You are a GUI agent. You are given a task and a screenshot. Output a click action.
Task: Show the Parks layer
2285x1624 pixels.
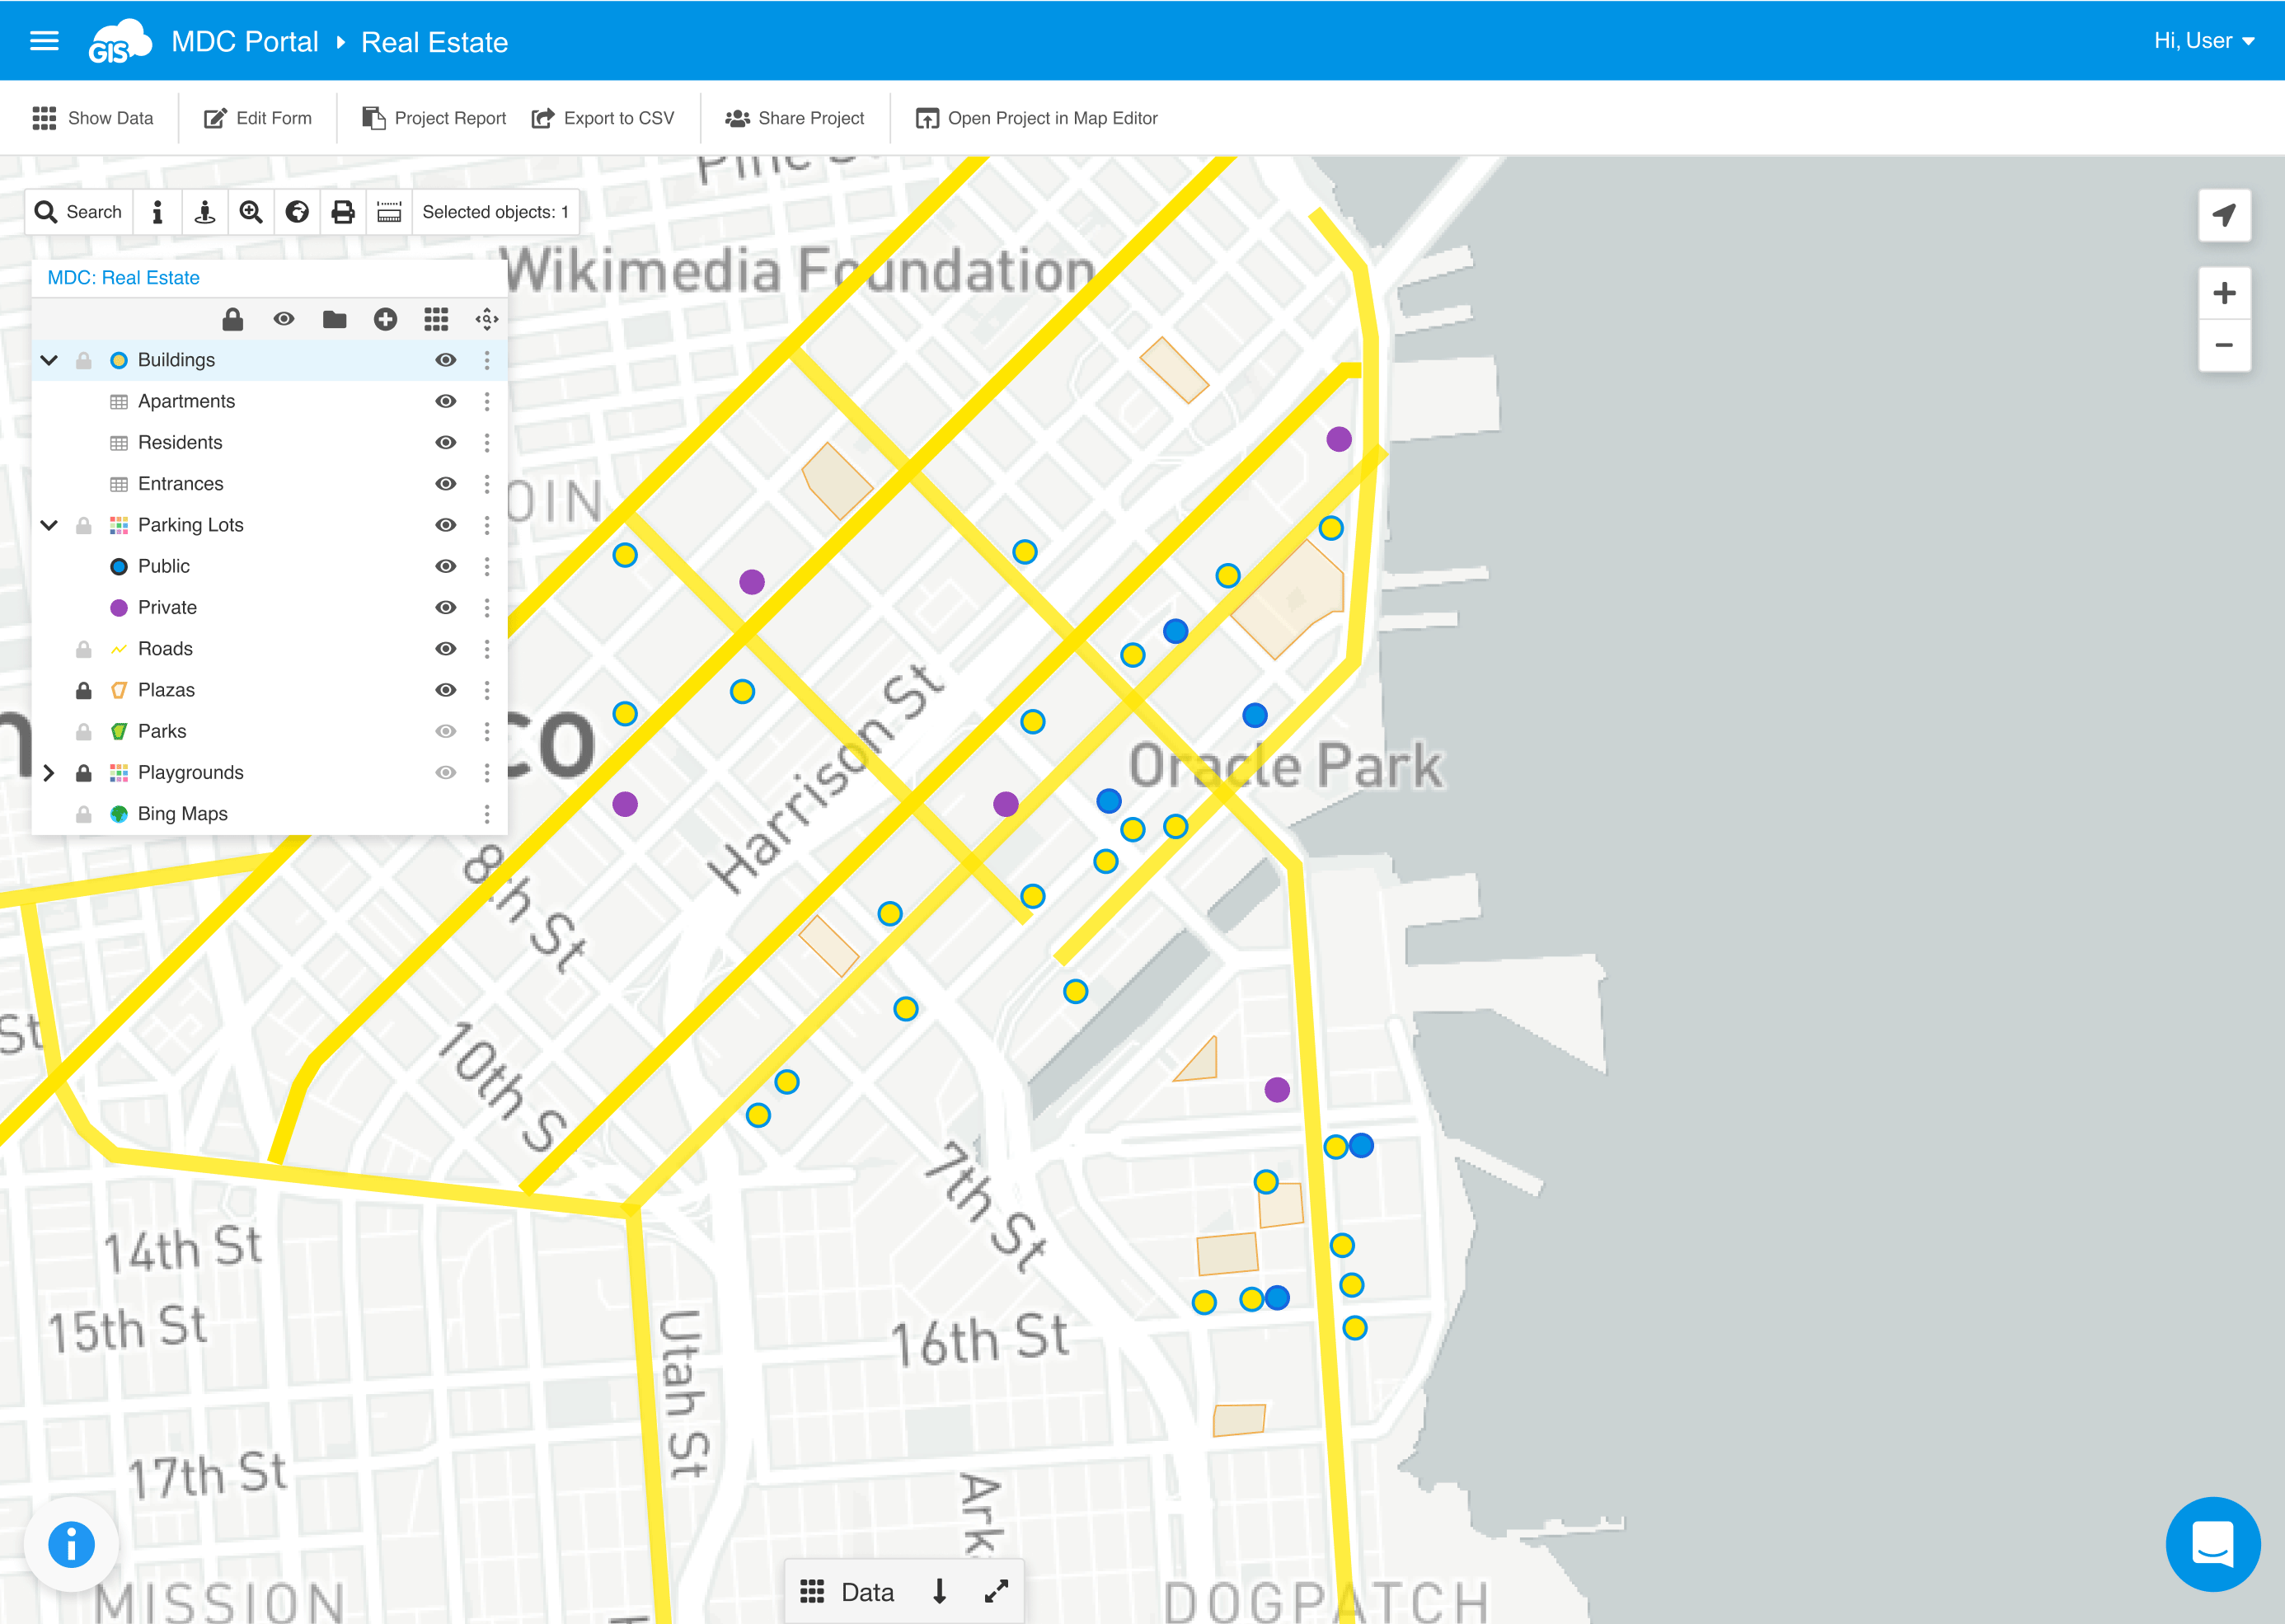(x=446, y=730)
